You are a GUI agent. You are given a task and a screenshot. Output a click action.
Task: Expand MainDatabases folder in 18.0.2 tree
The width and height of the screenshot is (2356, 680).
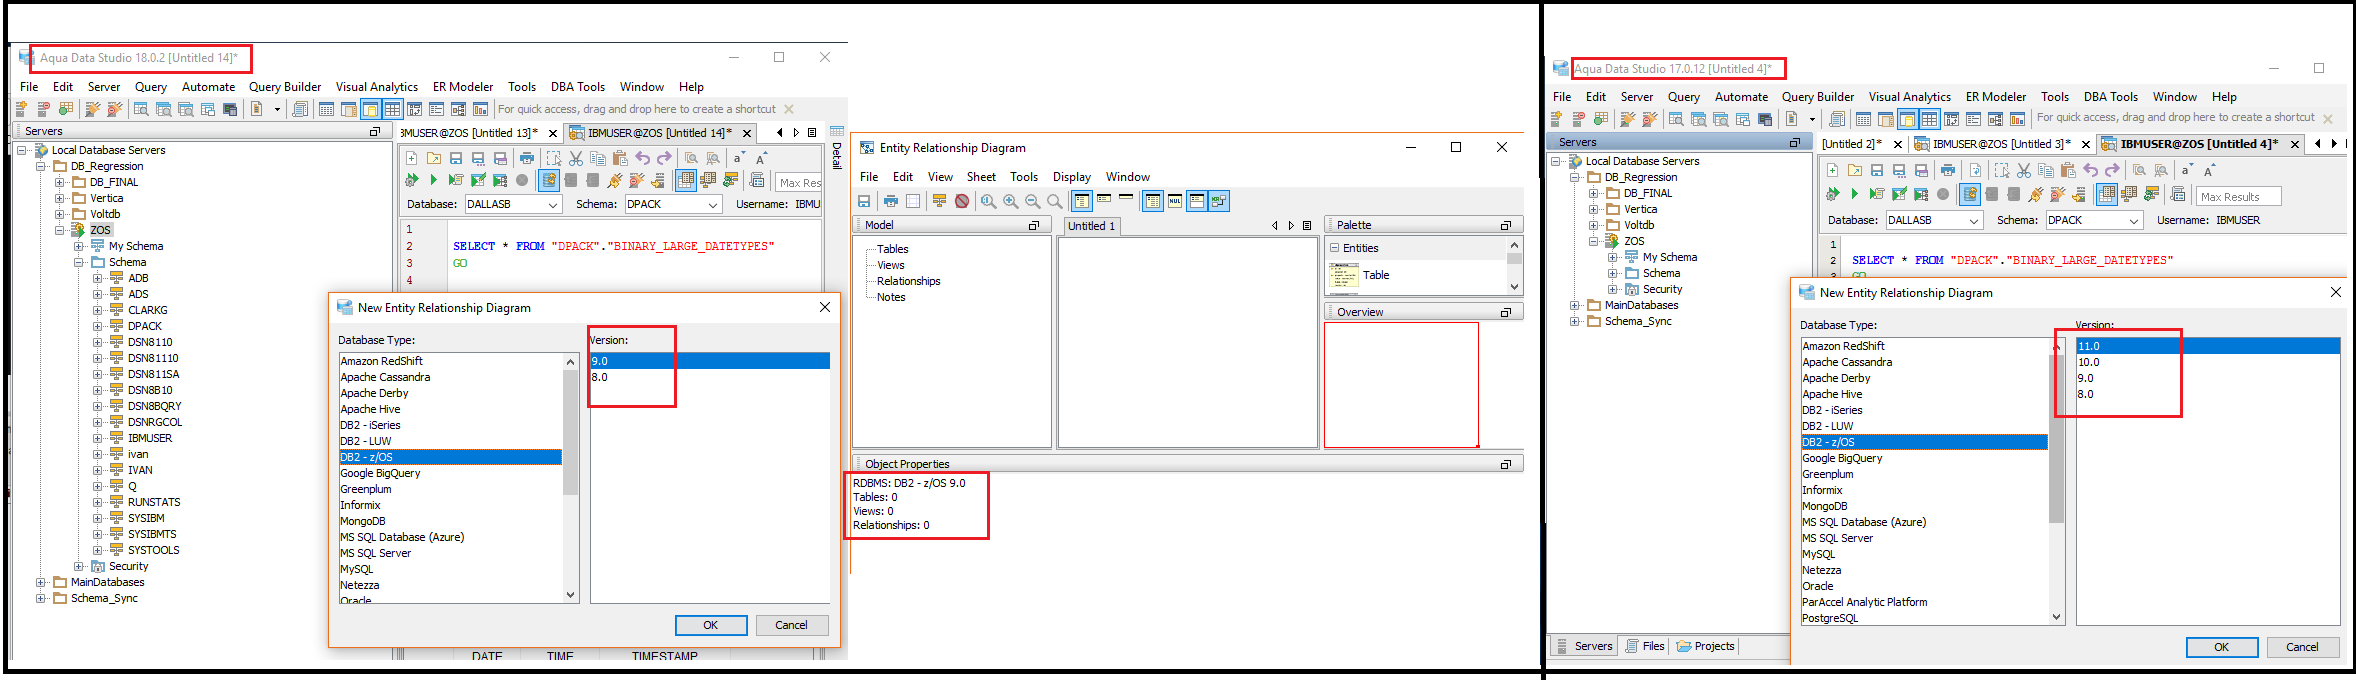41,582
